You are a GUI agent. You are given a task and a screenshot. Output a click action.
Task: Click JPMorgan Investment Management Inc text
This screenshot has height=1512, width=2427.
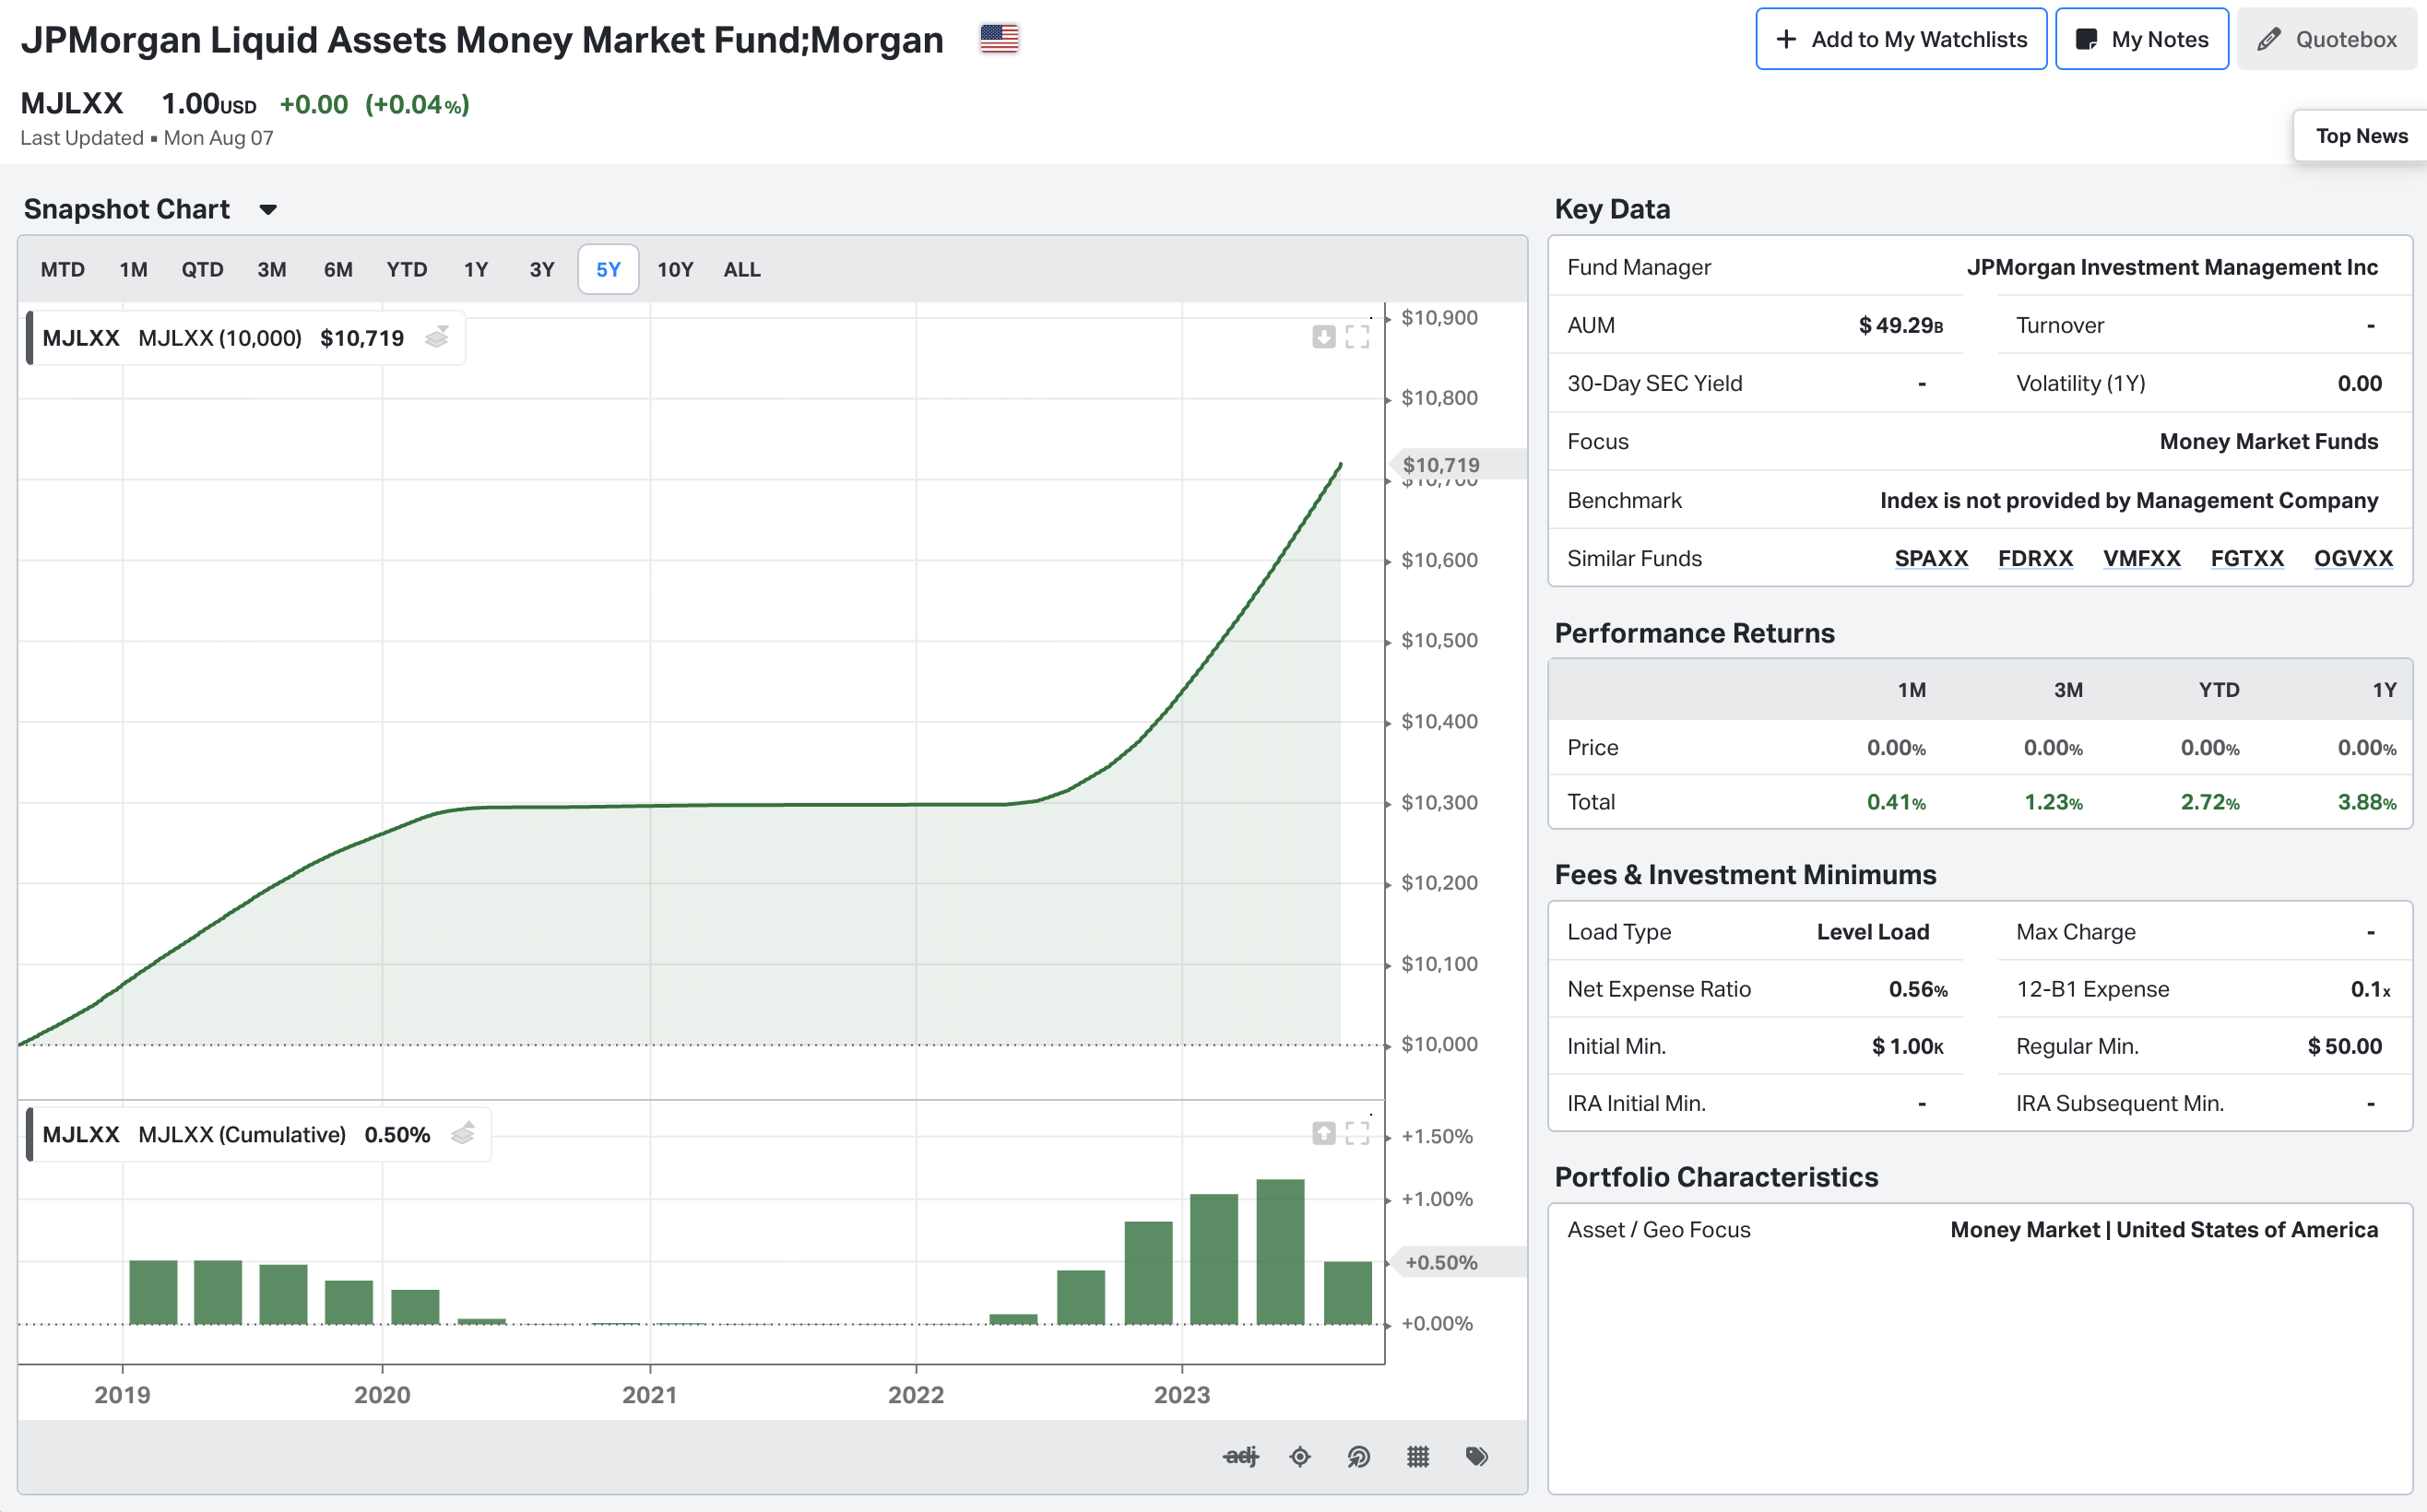tap(2172, 267)
